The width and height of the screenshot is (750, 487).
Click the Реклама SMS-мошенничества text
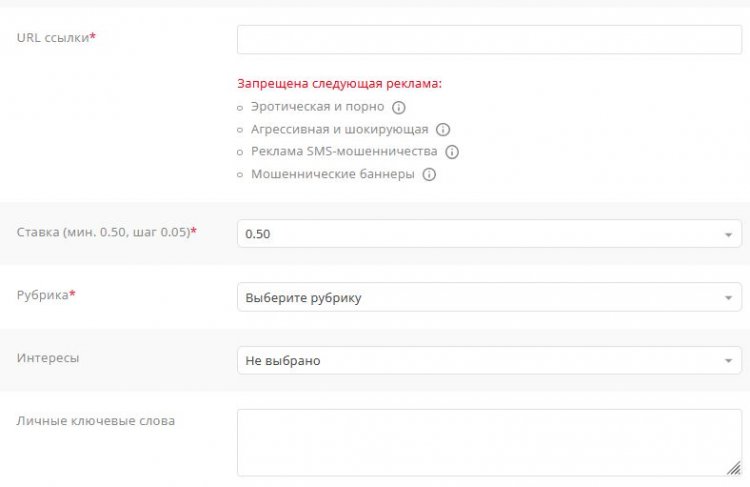tap(344, 152)
